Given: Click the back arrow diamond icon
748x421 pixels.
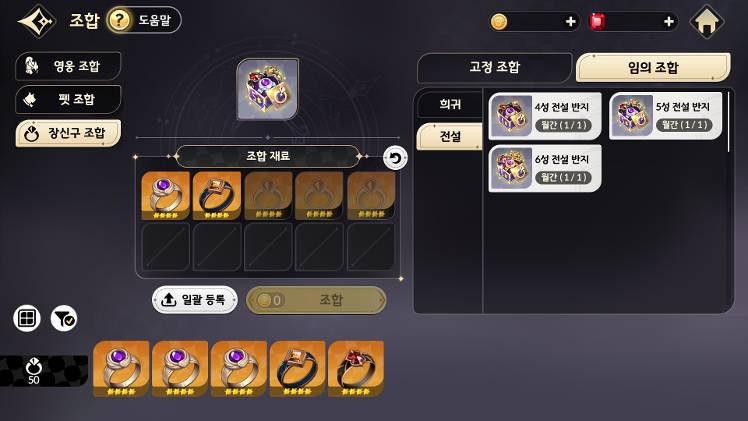Looking at the screenshot, I should pyautogui.click(x=37, y=21).
